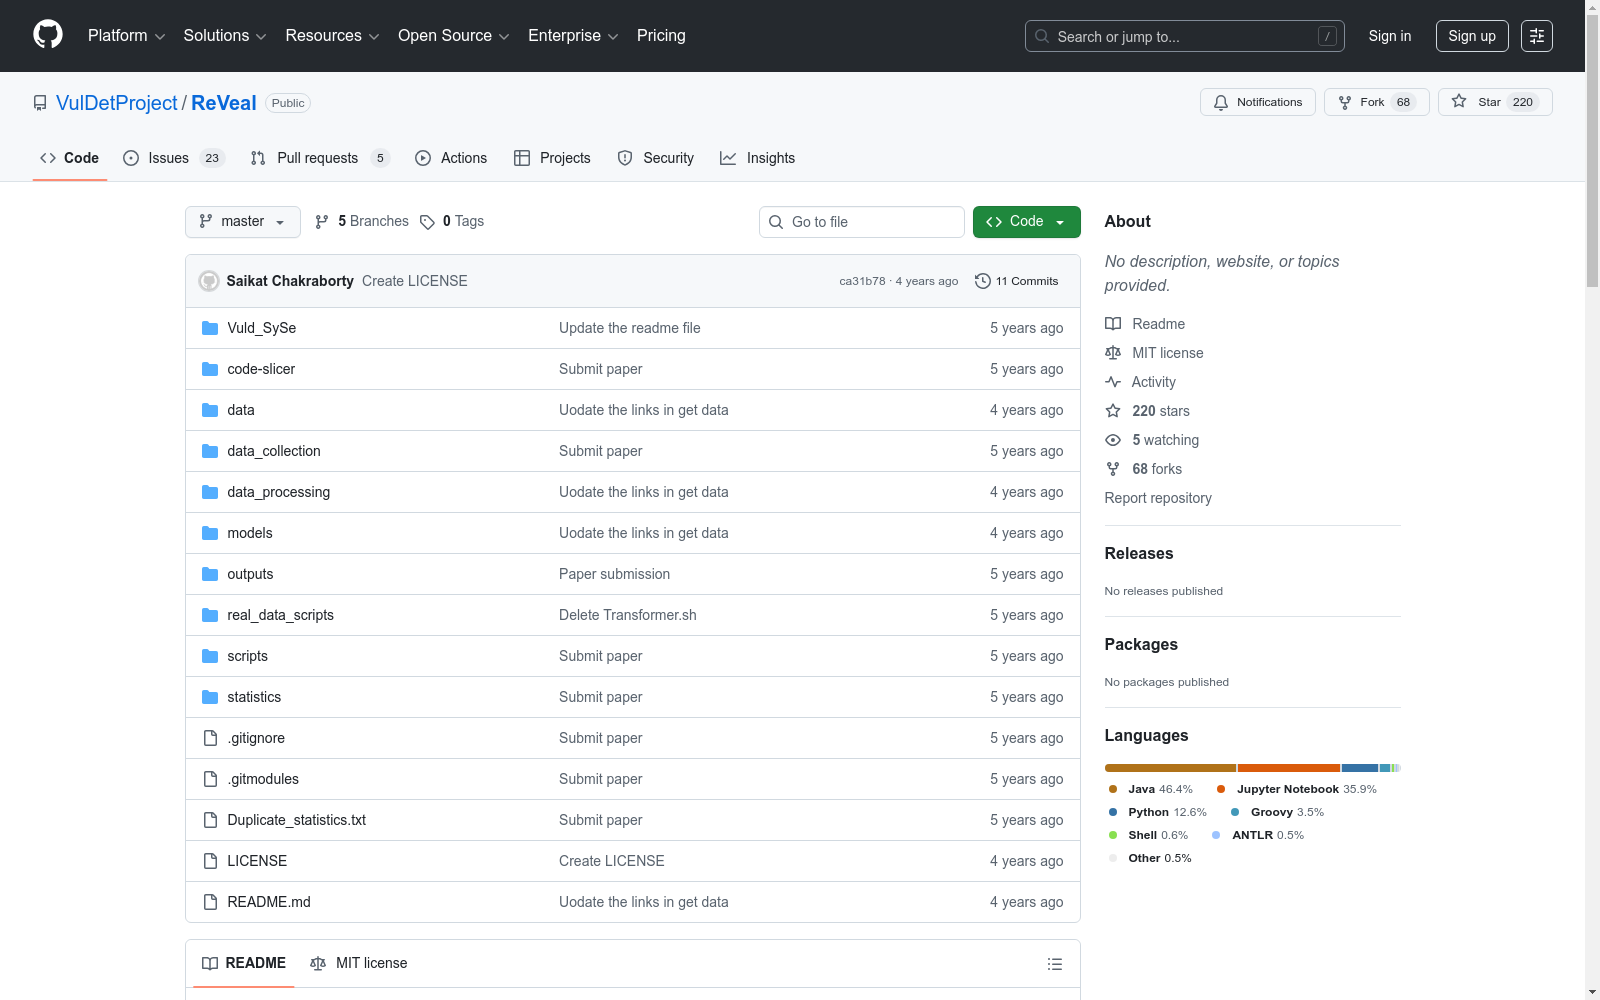
Task: Click the Java segment of language bar
Action: point(1170,768)
